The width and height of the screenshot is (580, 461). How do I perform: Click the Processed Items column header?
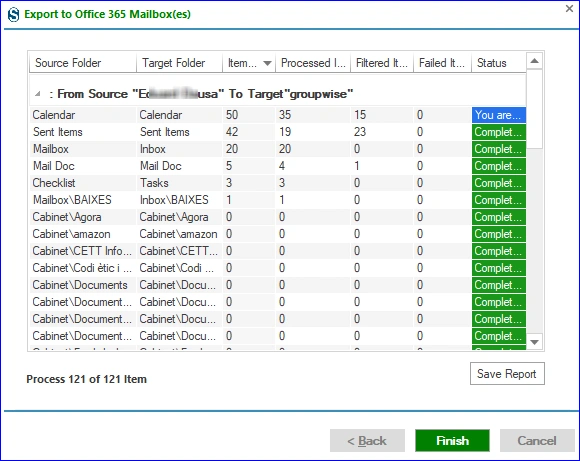[313, 63]
